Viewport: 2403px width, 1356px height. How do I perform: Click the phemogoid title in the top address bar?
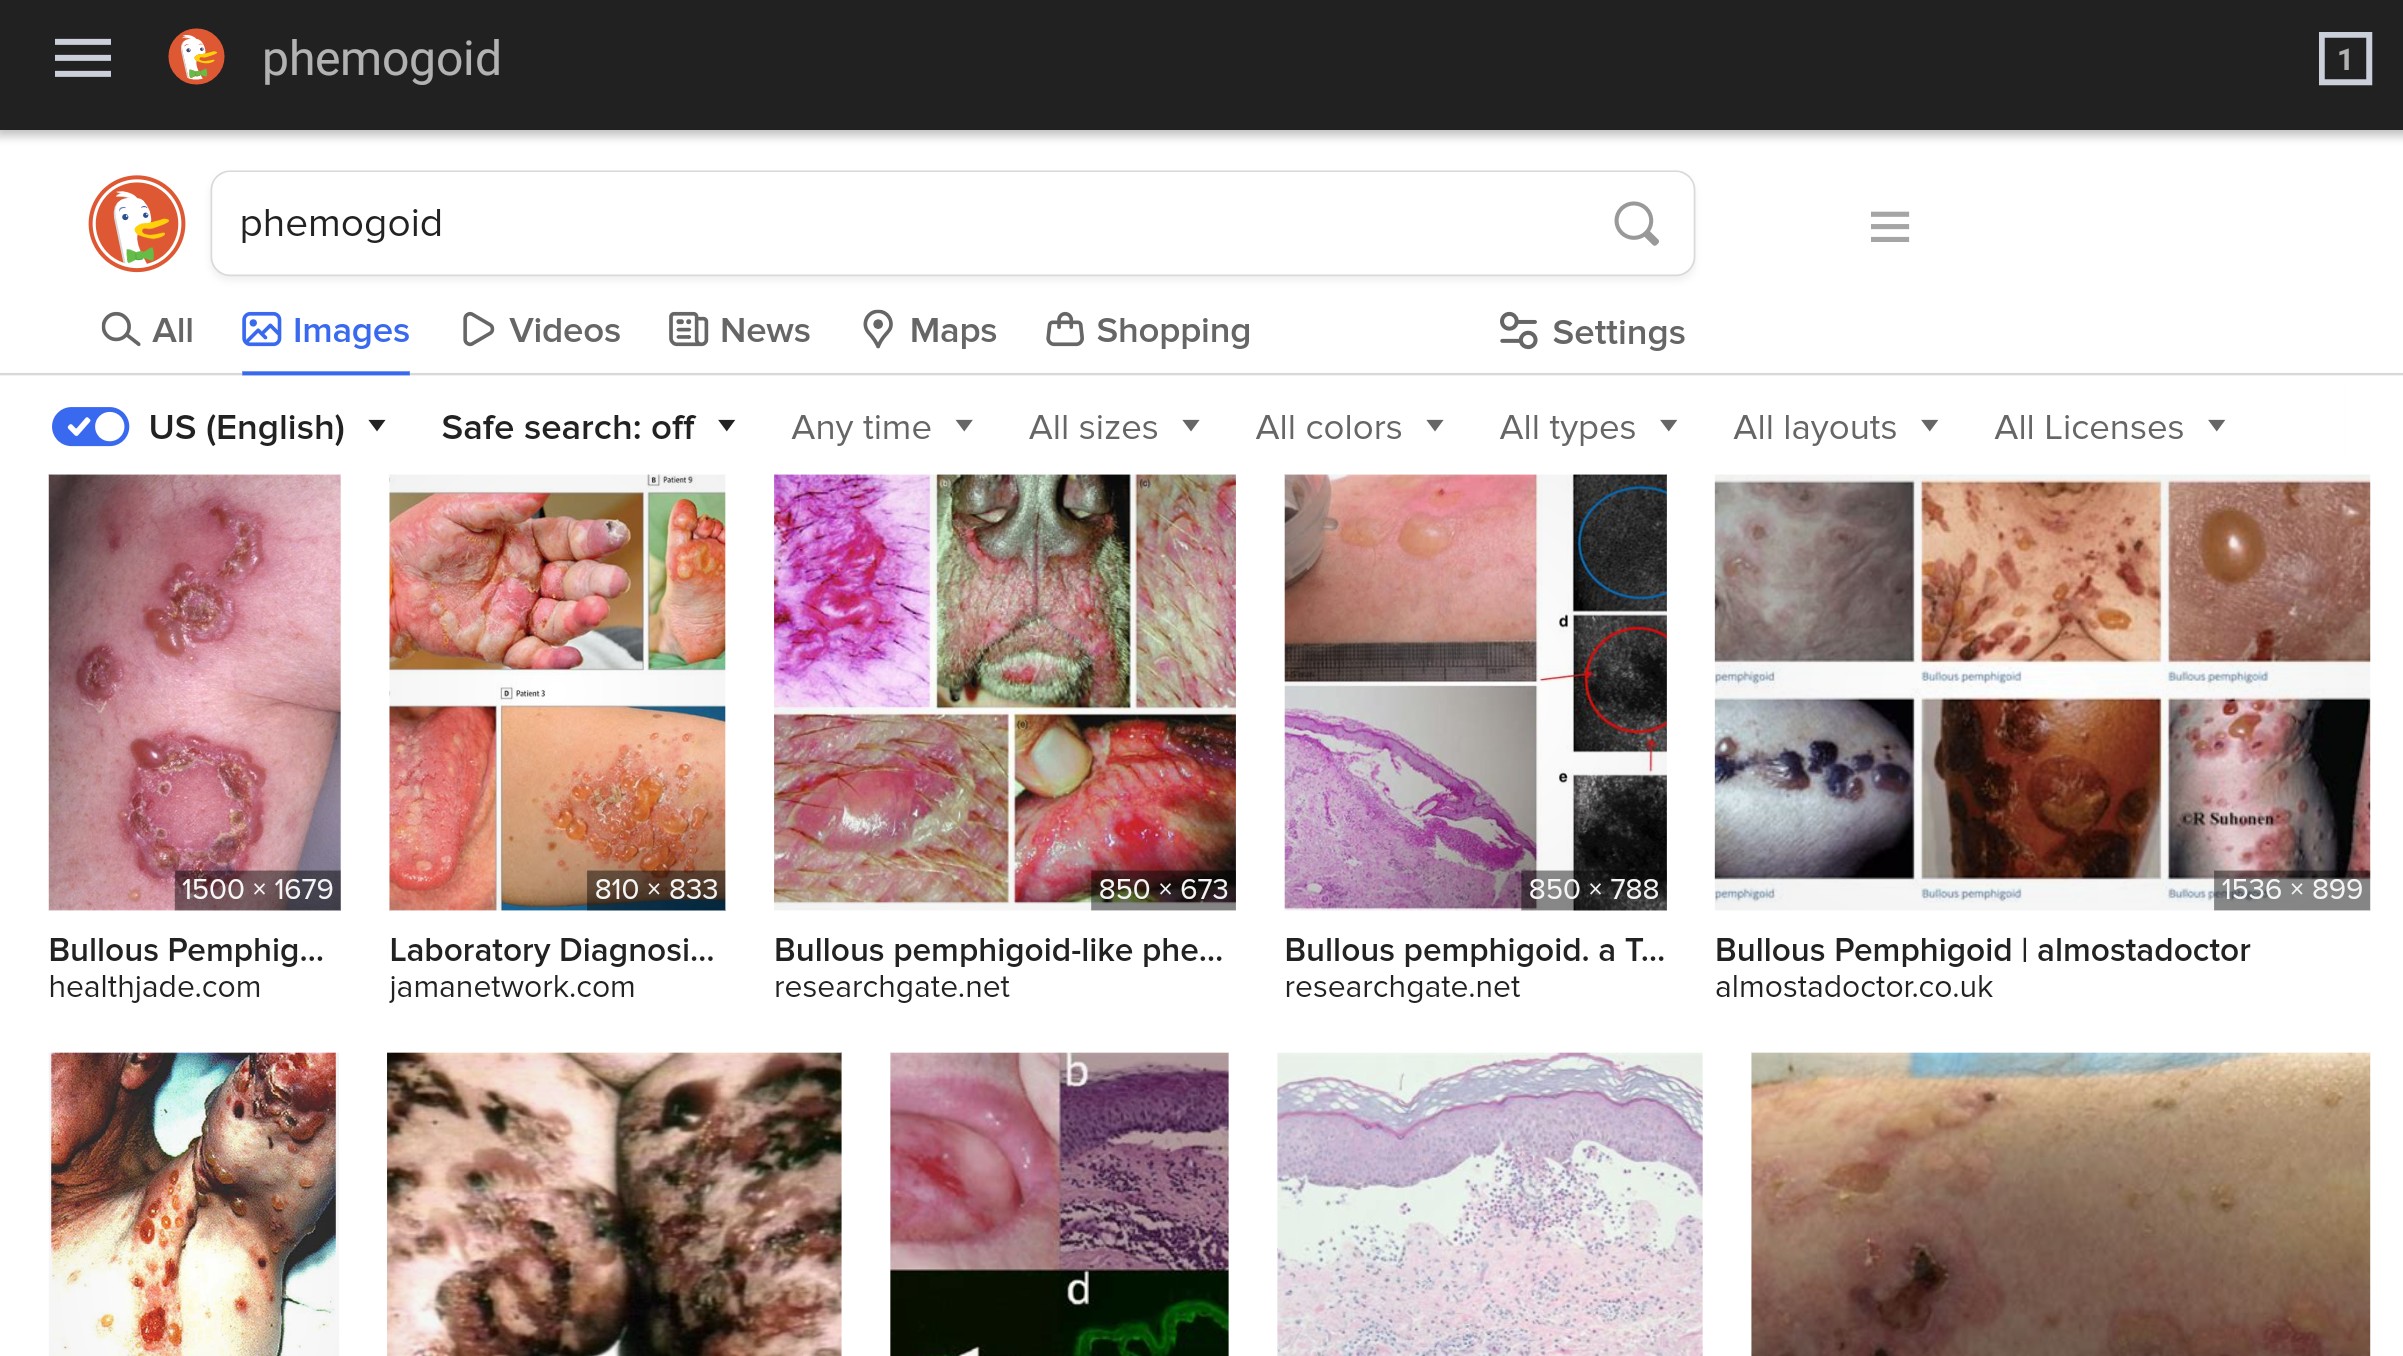click(x=381, y=58)
